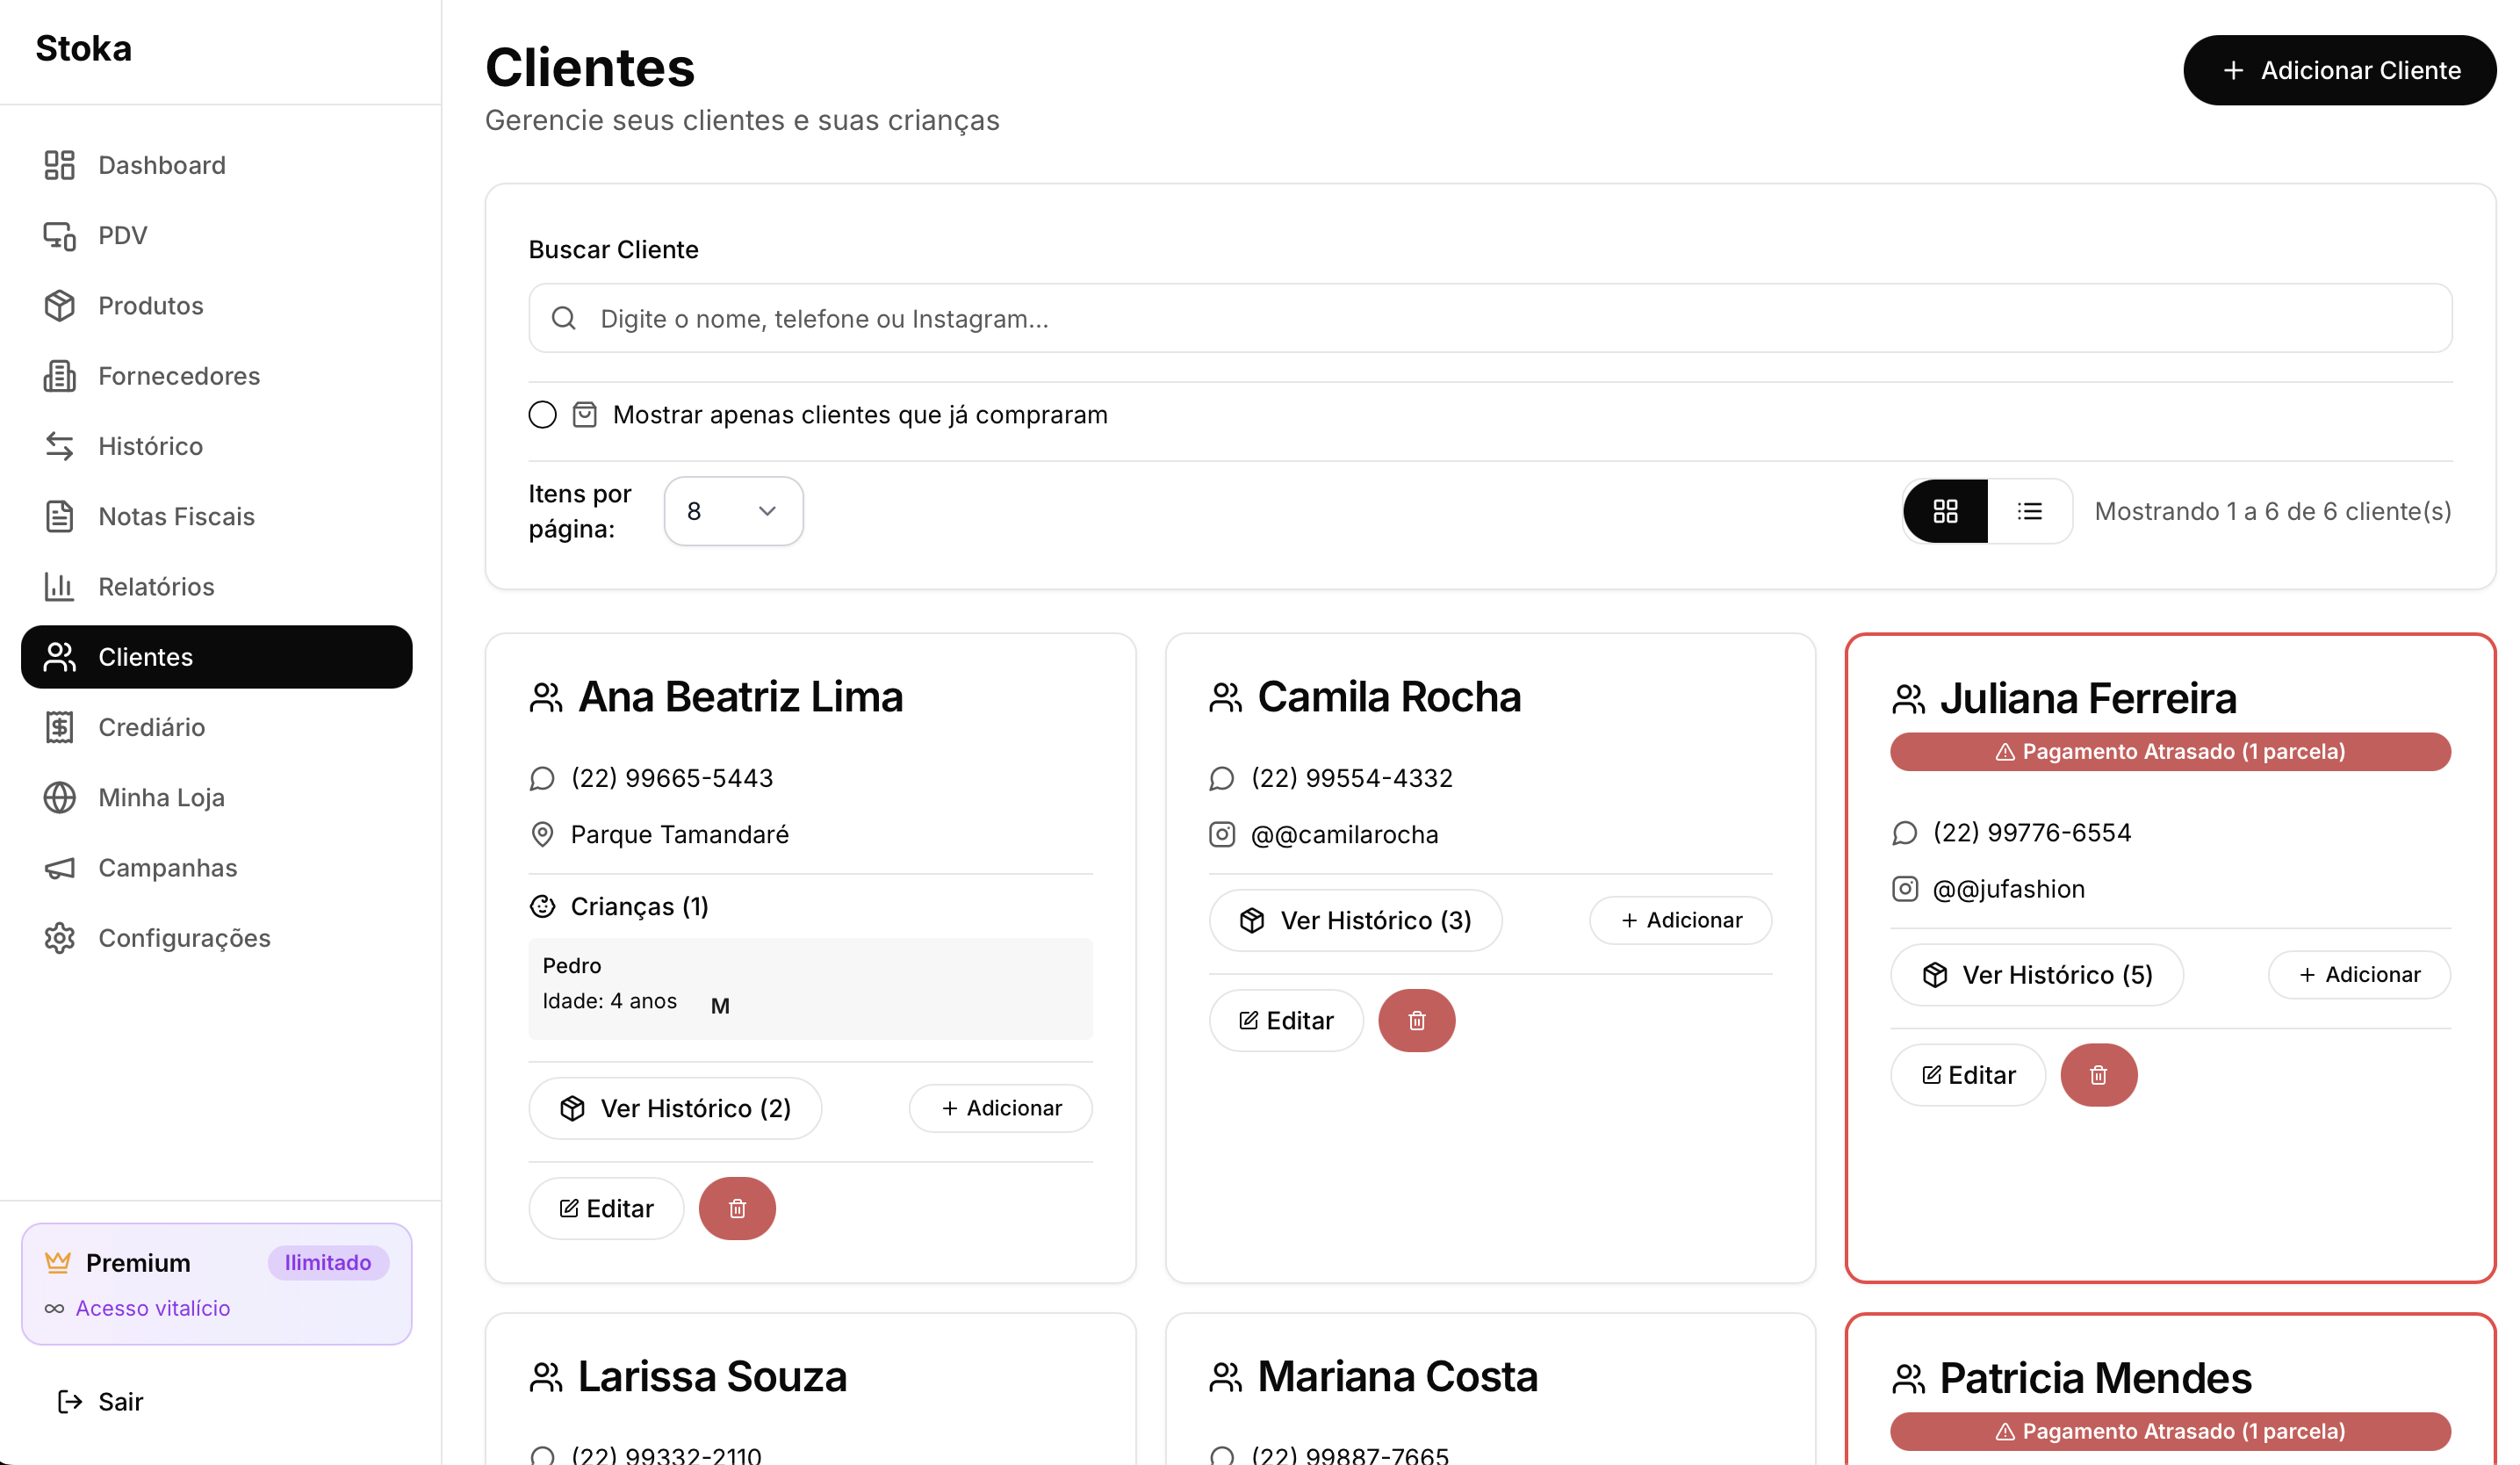Click the Larissa Souza people icon

546,1377
